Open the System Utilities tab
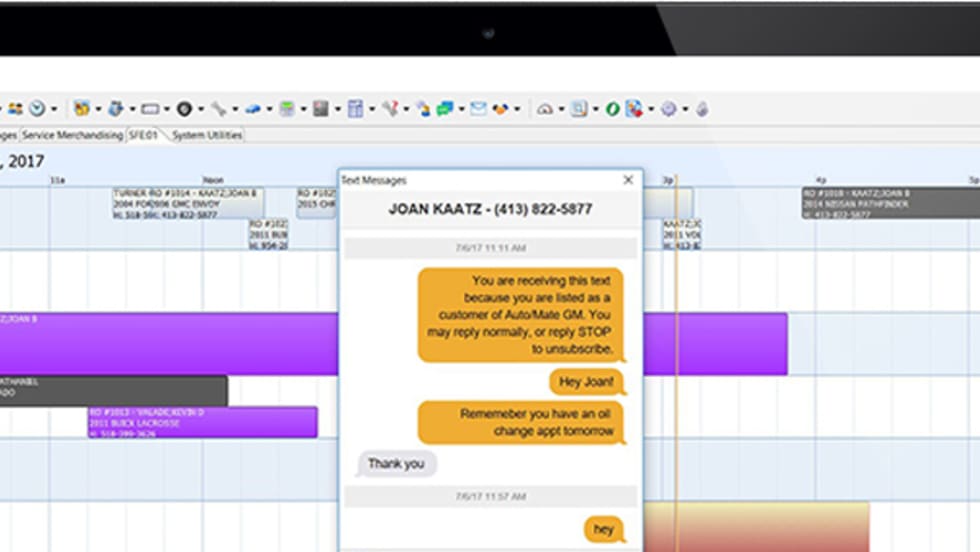 [206, 135]
